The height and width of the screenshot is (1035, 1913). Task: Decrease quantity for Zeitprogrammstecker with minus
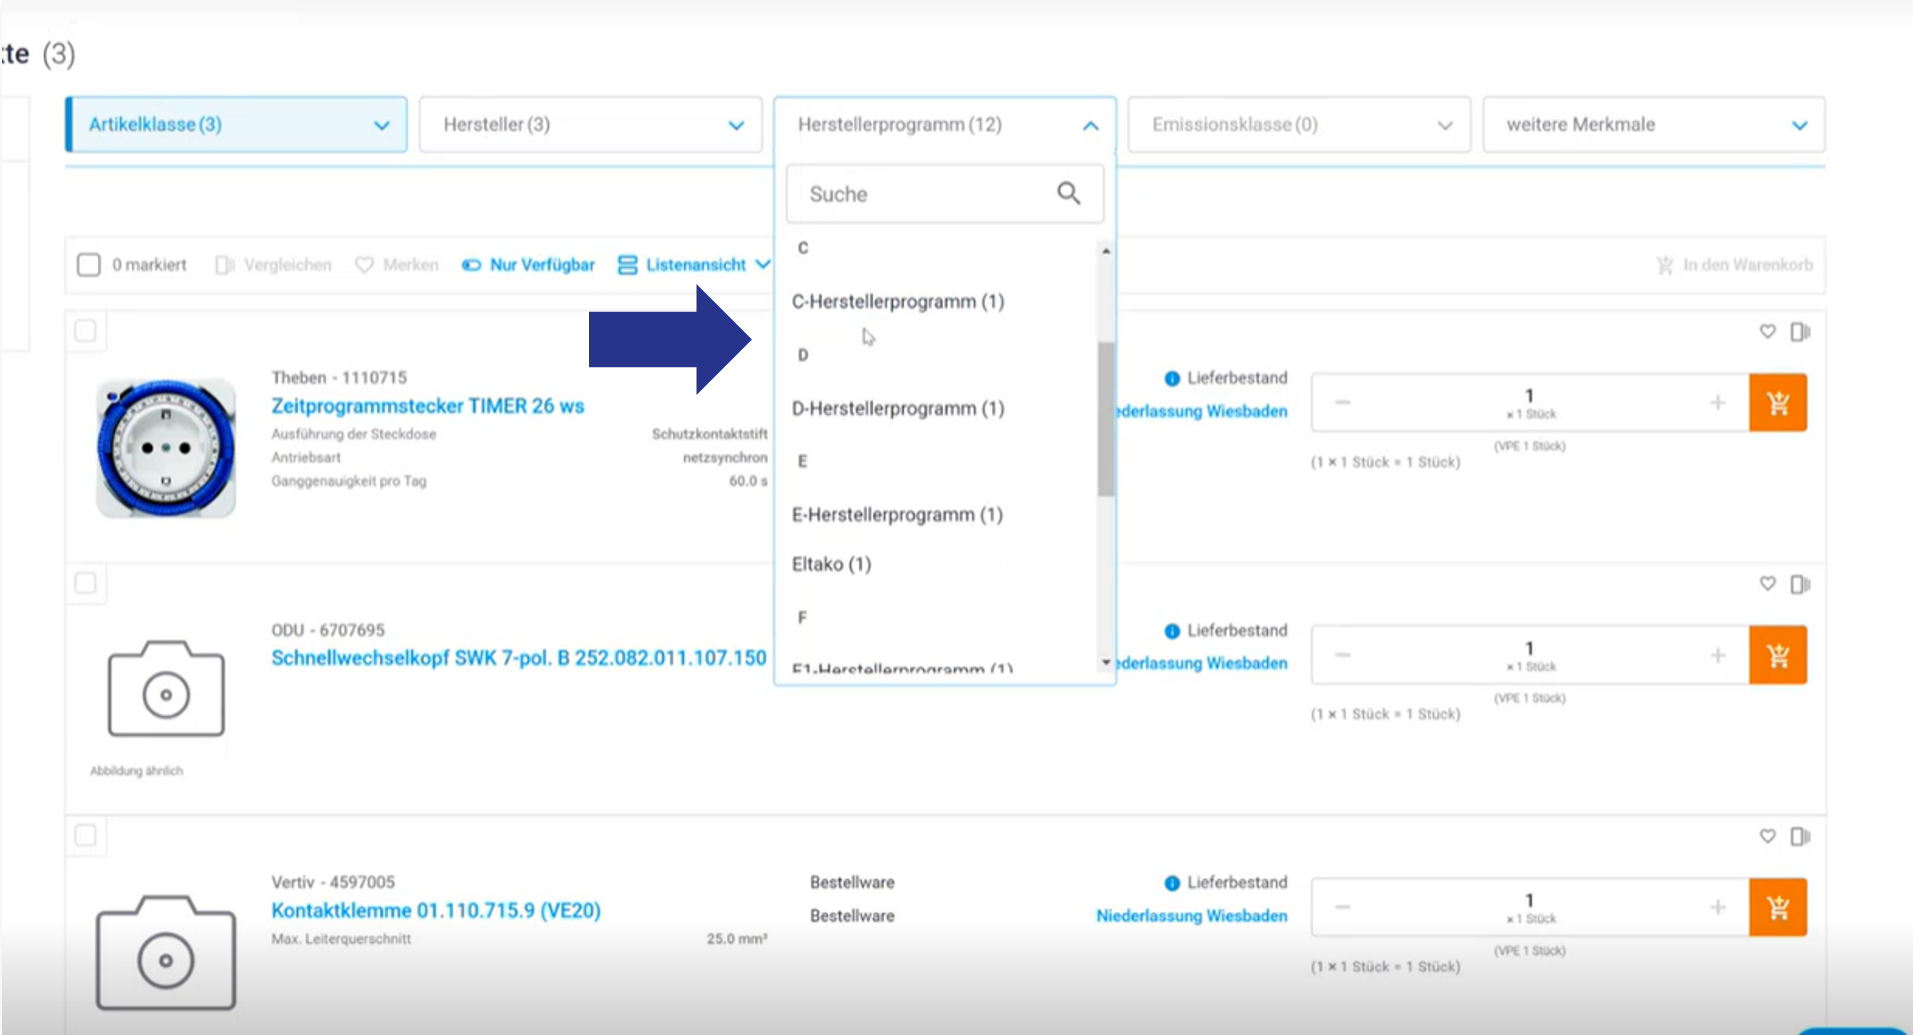(x=1342, y=402)
